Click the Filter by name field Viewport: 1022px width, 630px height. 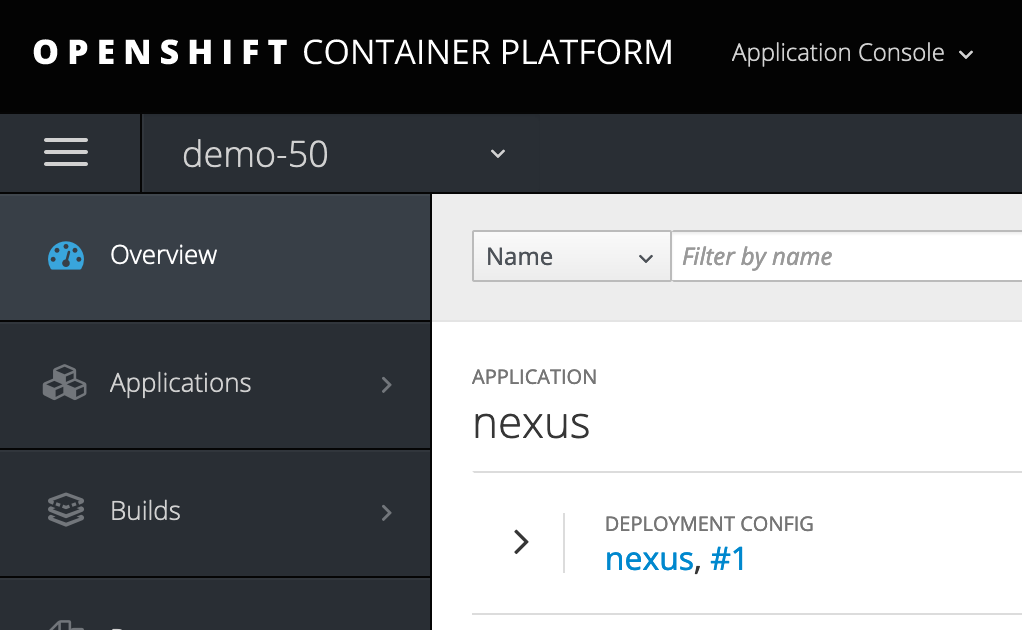[847, 256]
